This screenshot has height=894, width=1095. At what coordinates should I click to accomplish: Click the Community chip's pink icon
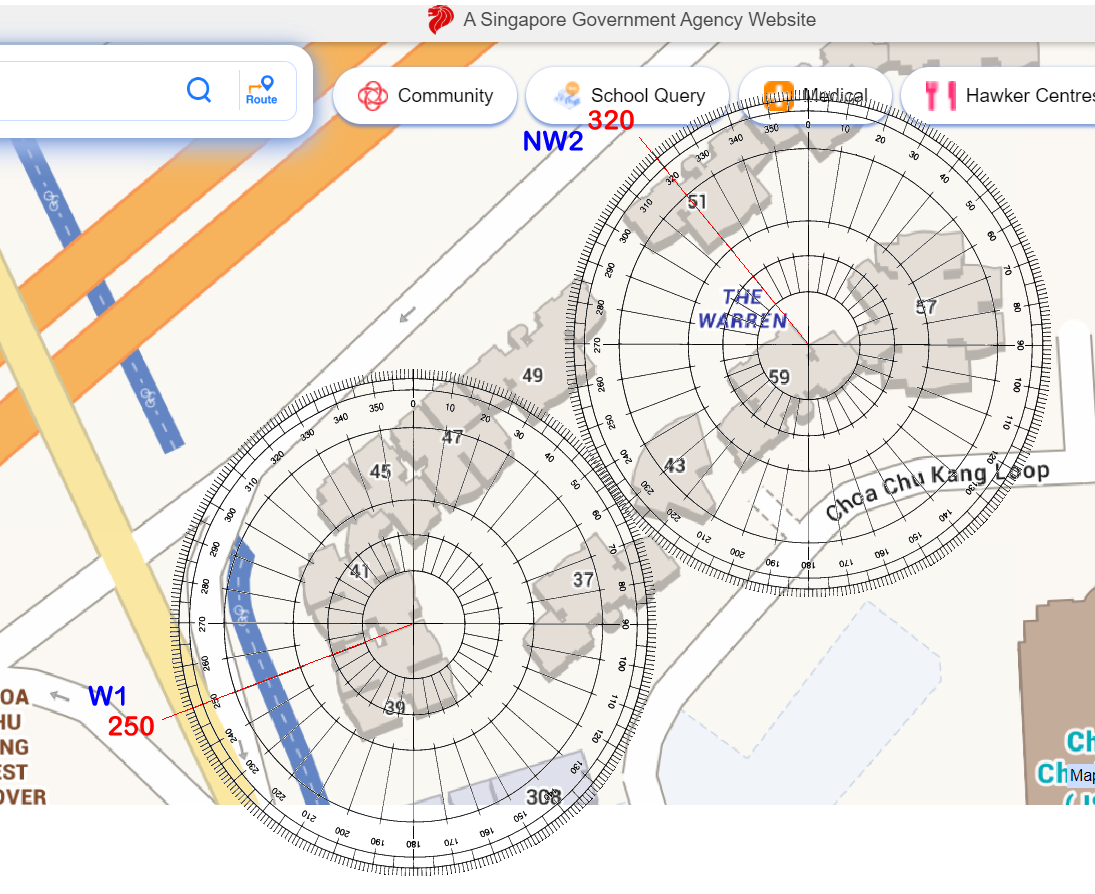point(373,96)
